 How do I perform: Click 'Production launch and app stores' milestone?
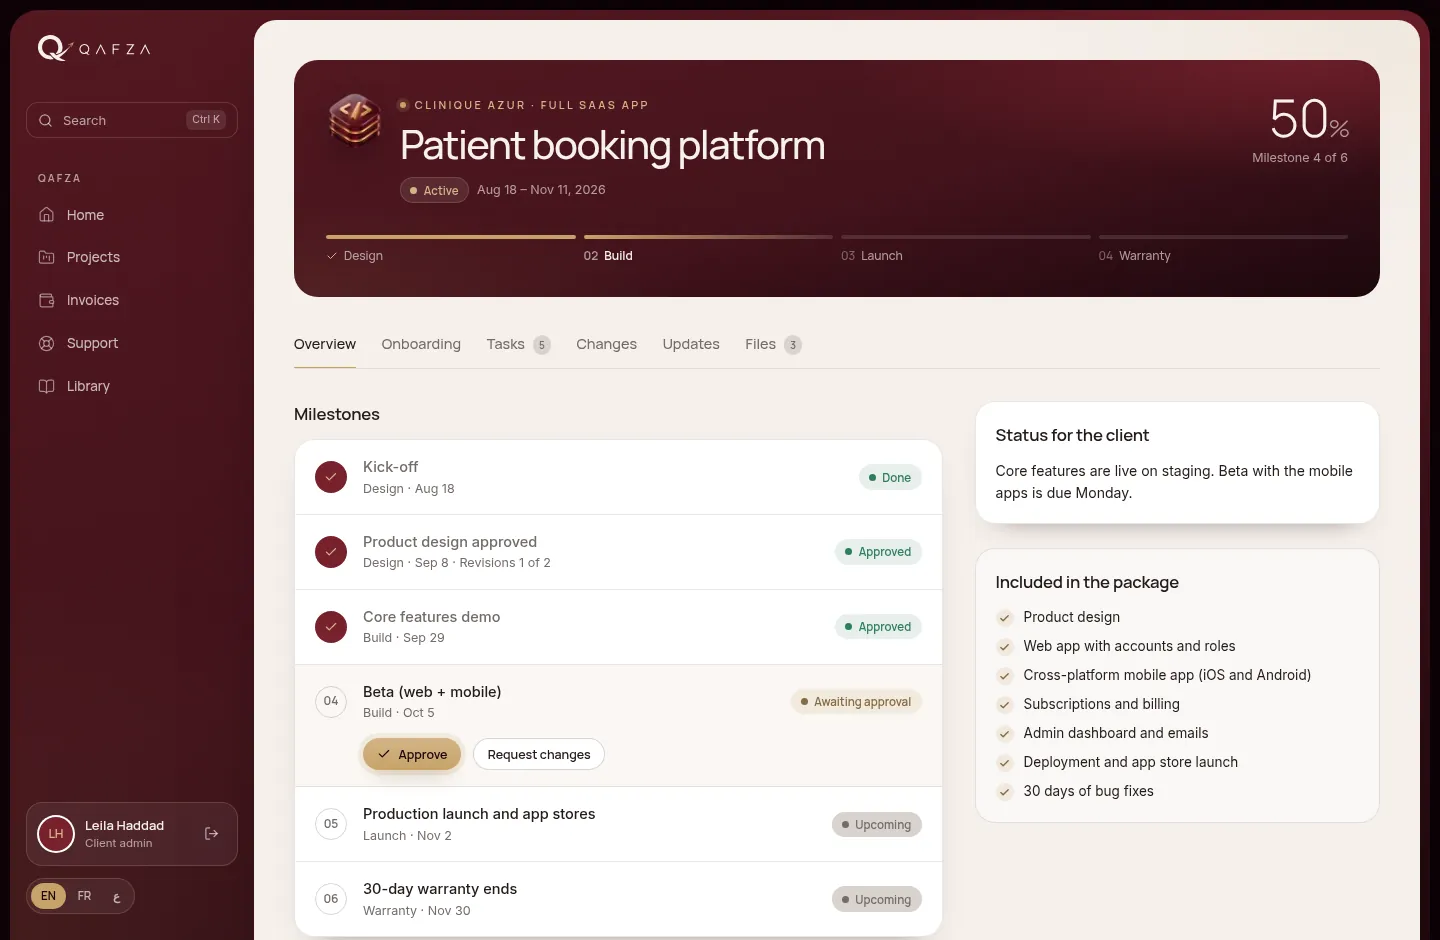pyautogui.click(x=479, y=814)
